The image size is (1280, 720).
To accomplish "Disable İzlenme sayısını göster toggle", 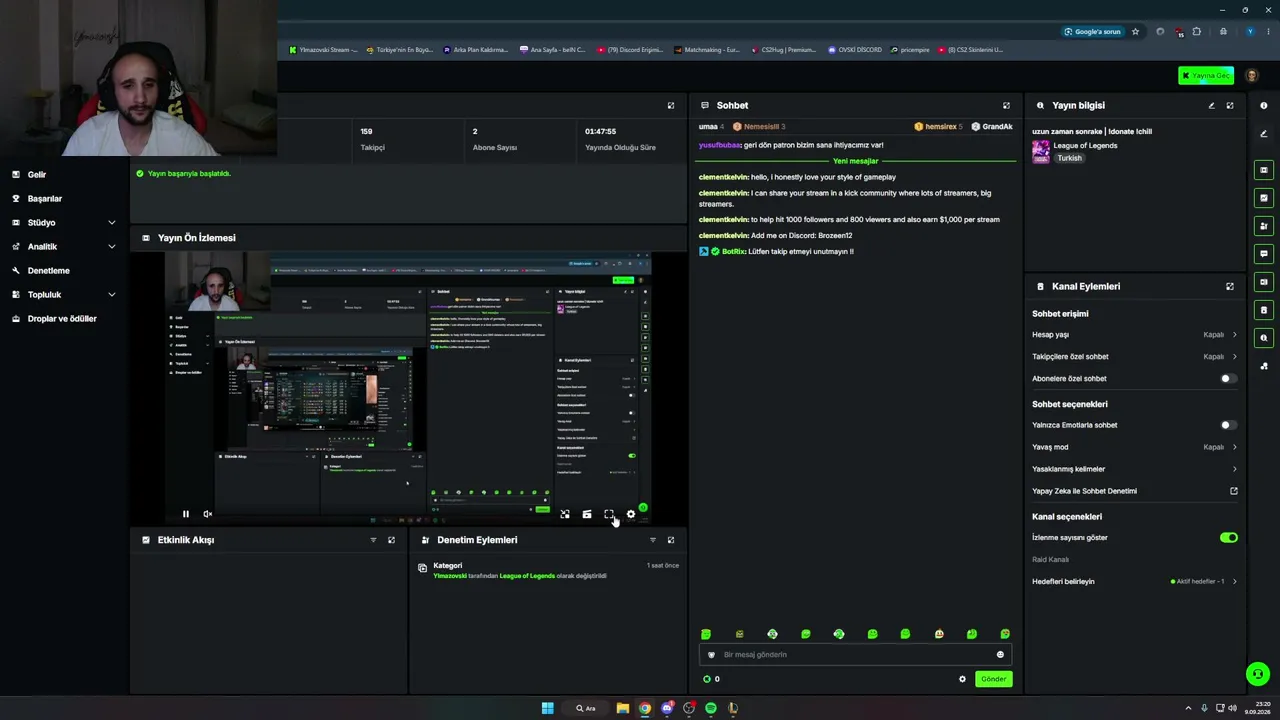I will (x=1229, y=538).
